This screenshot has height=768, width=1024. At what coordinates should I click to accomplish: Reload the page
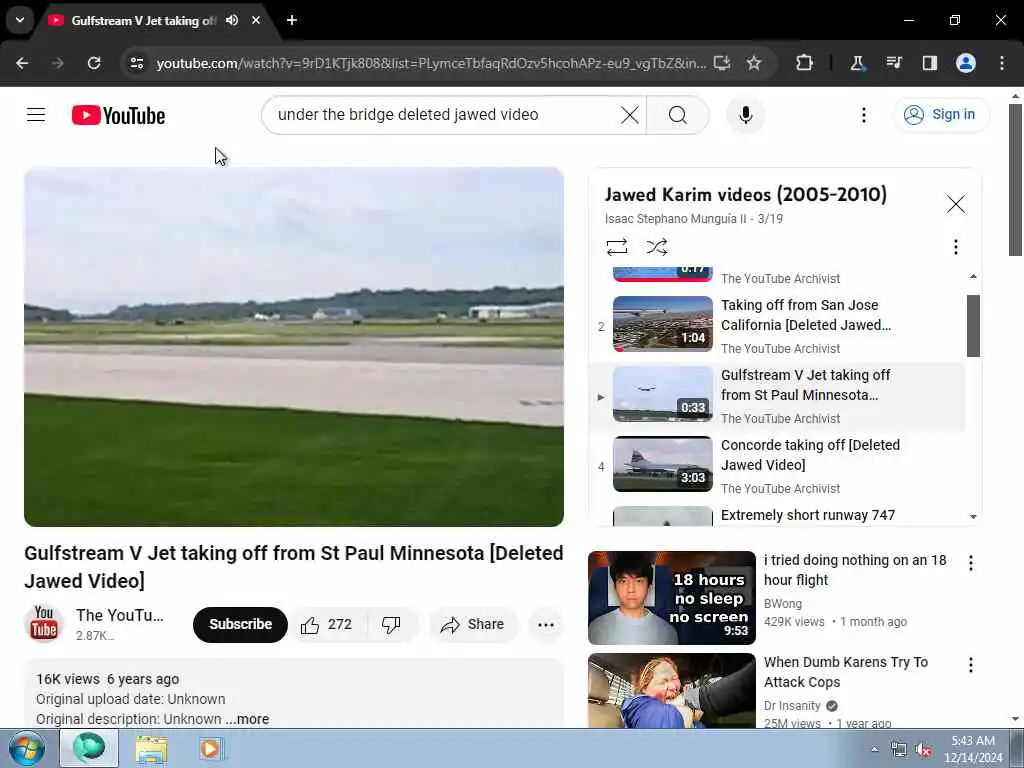pyautogui.click(x=94, y=63)
